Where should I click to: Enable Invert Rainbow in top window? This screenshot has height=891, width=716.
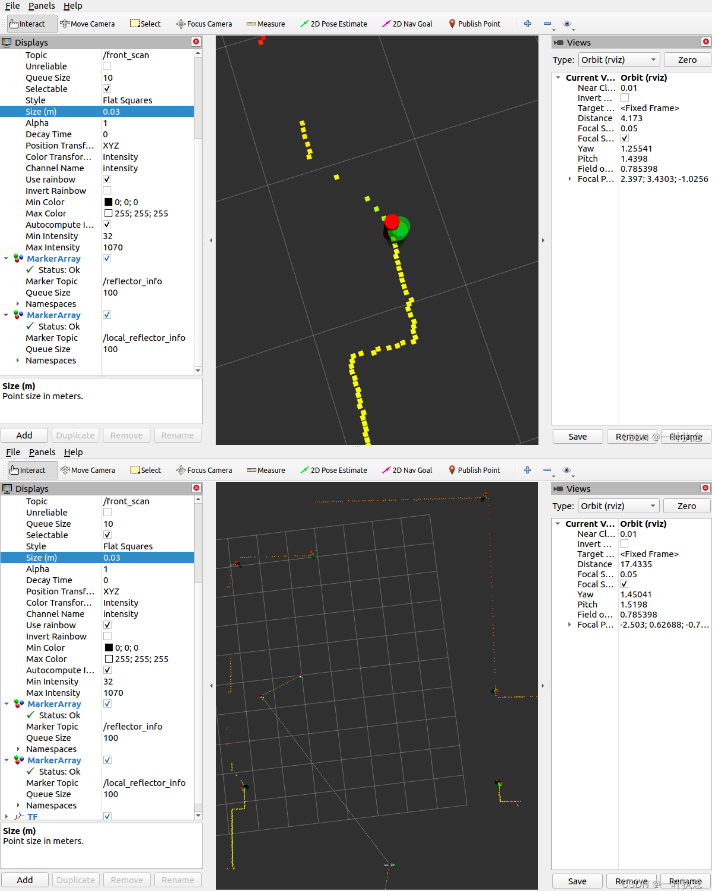pos(107,190)
